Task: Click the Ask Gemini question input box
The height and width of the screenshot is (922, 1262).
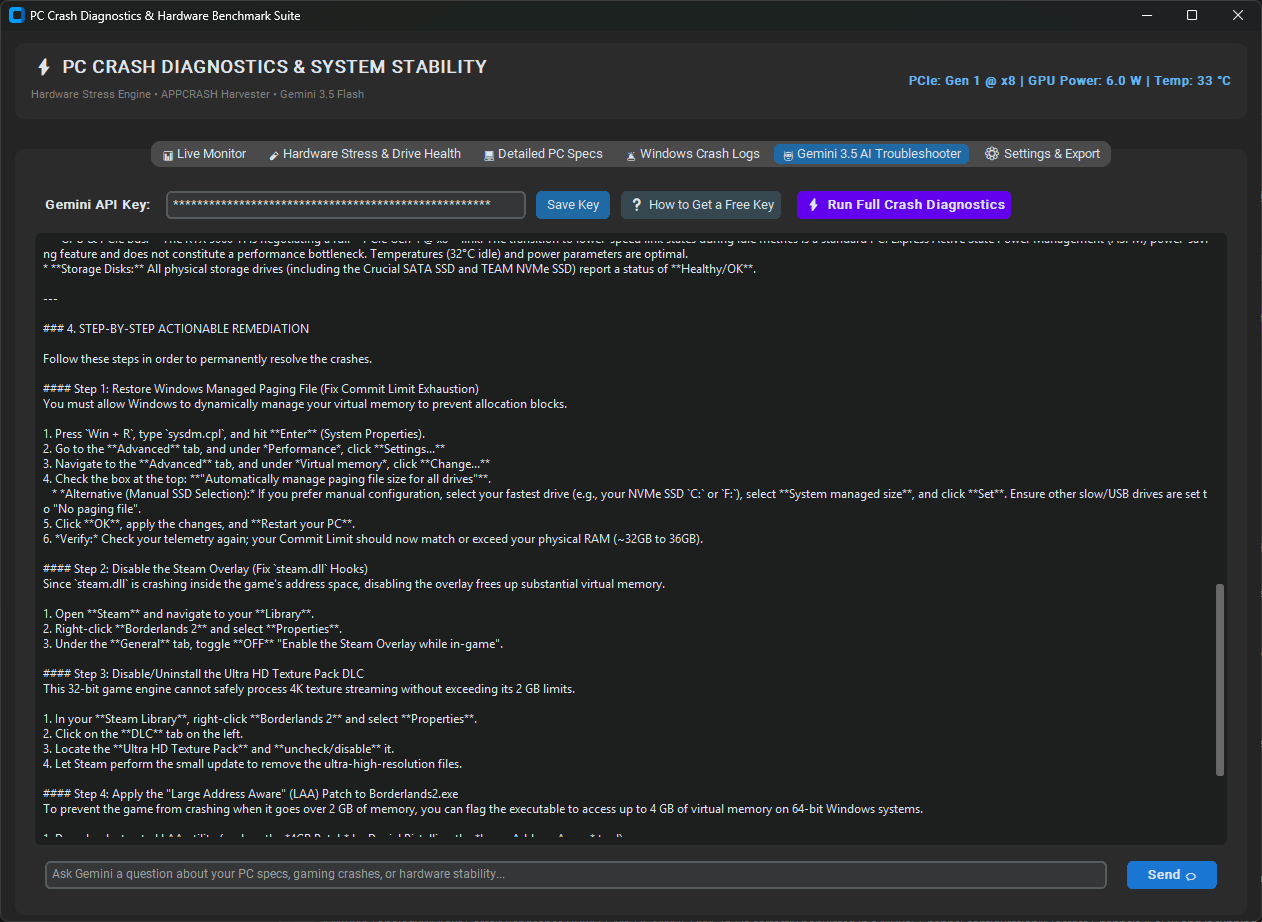Action: click(576, 875)
